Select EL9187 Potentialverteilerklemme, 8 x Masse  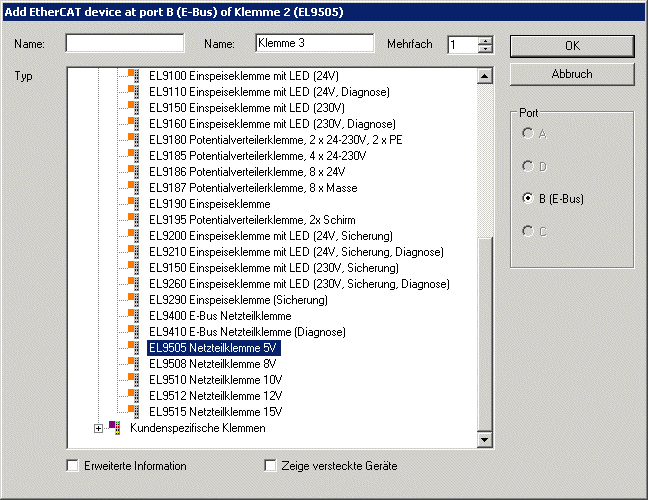pos(253,188)
